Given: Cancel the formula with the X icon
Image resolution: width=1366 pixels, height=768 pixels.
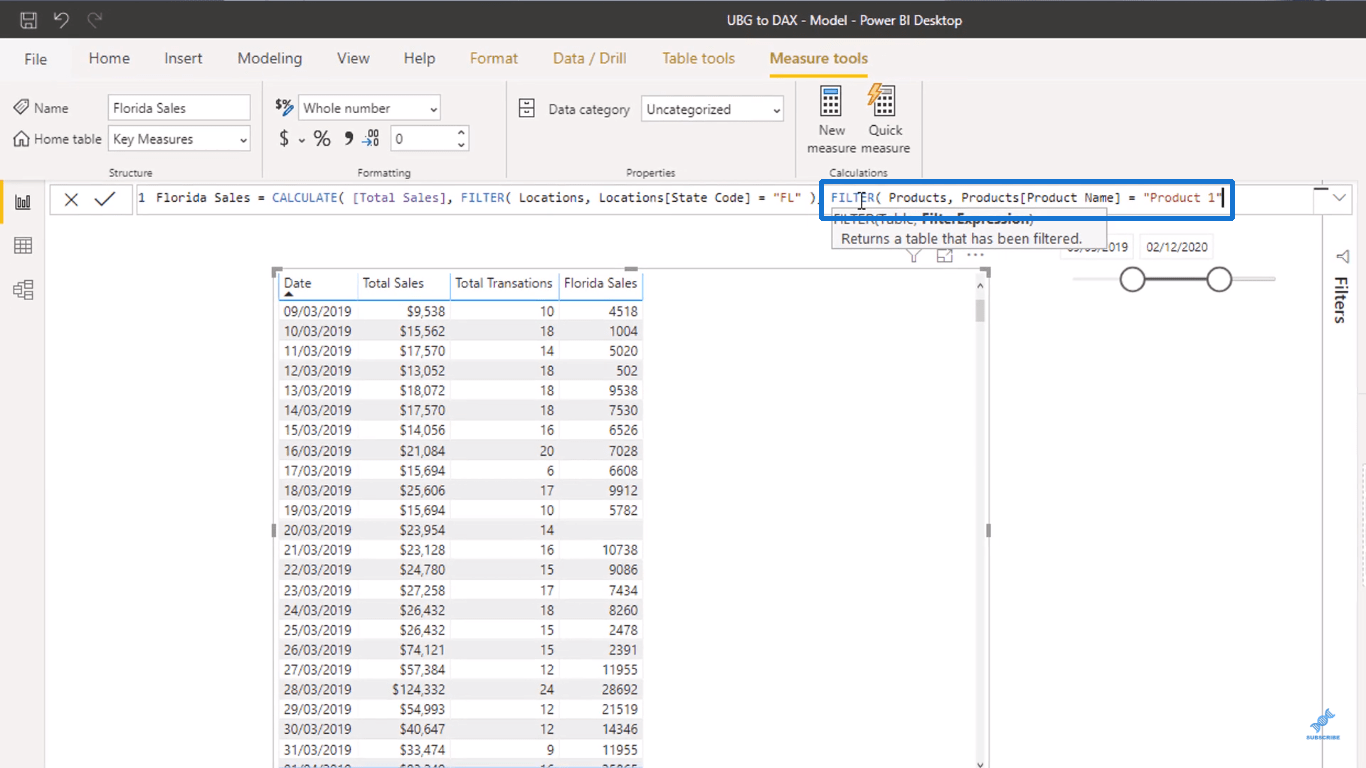Looking at the screenshot, I should click(71, 199).
